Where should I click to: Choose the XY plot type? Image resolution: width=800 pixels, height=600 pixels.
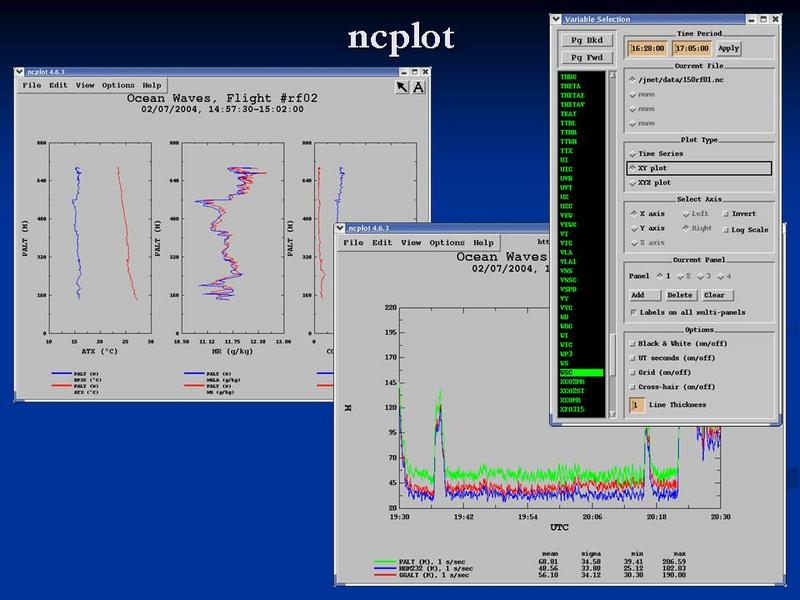[699, 168]
